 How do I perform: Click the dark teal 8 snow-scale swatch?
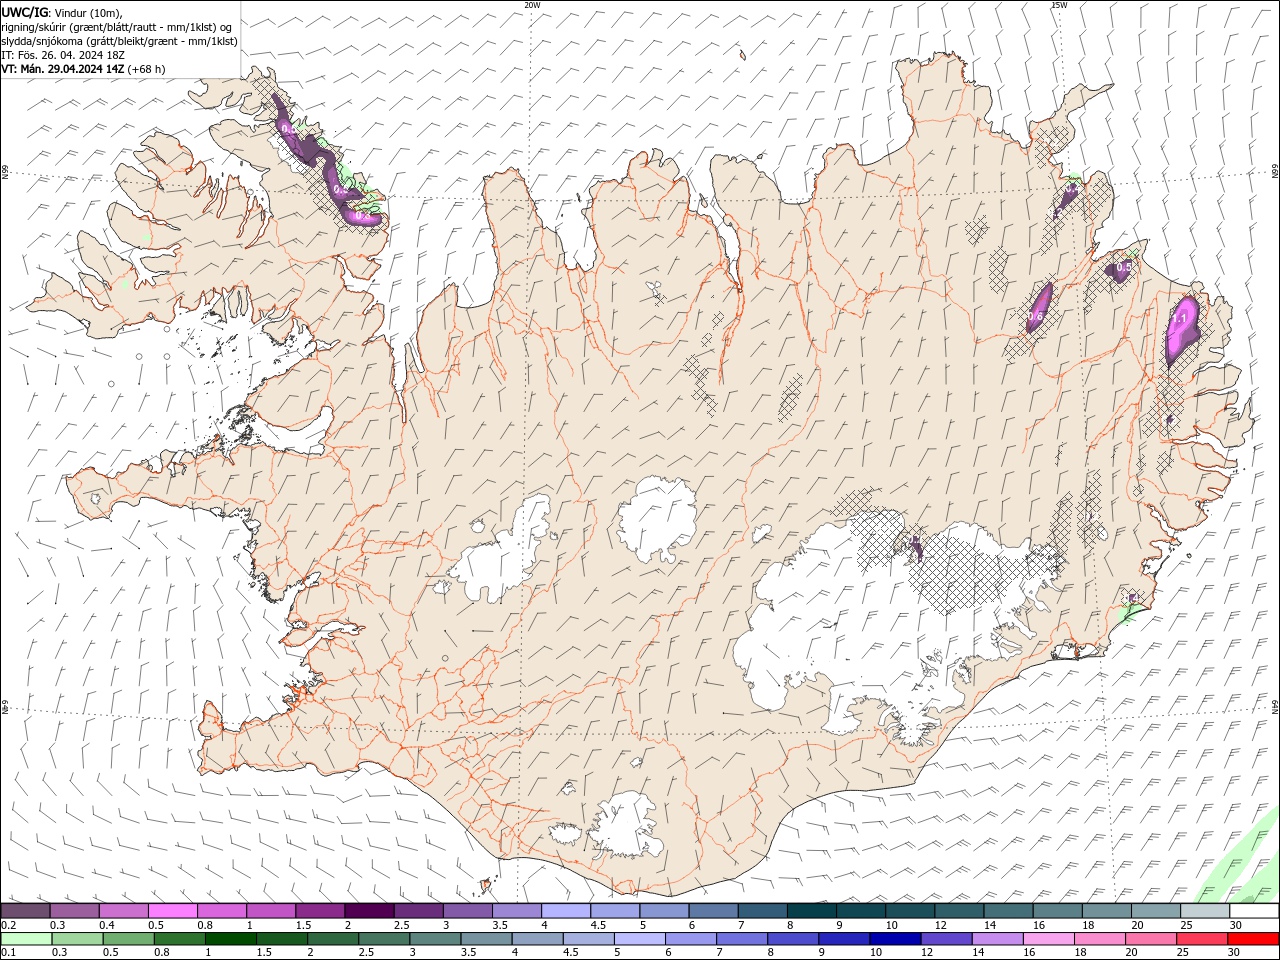(812, 911)
